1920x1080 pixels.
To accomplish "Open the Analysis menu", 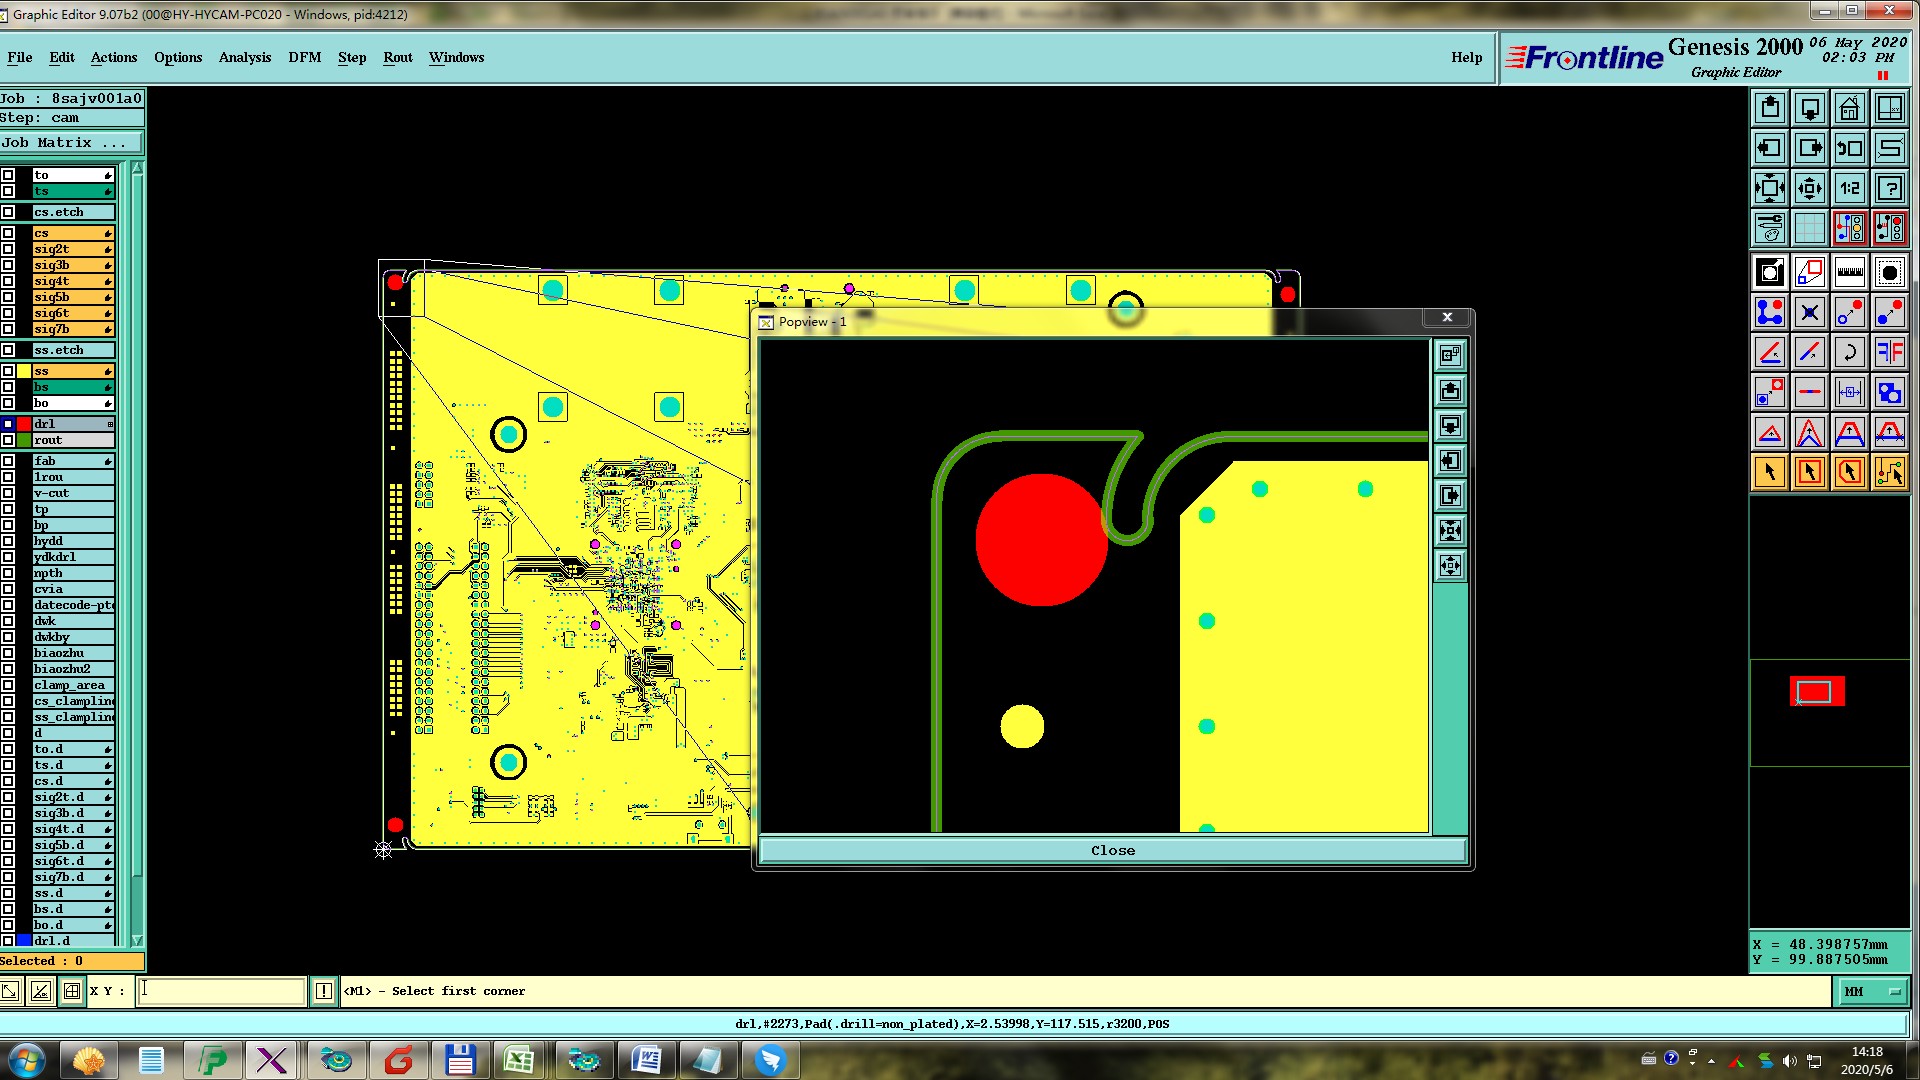I will [244, 57].
